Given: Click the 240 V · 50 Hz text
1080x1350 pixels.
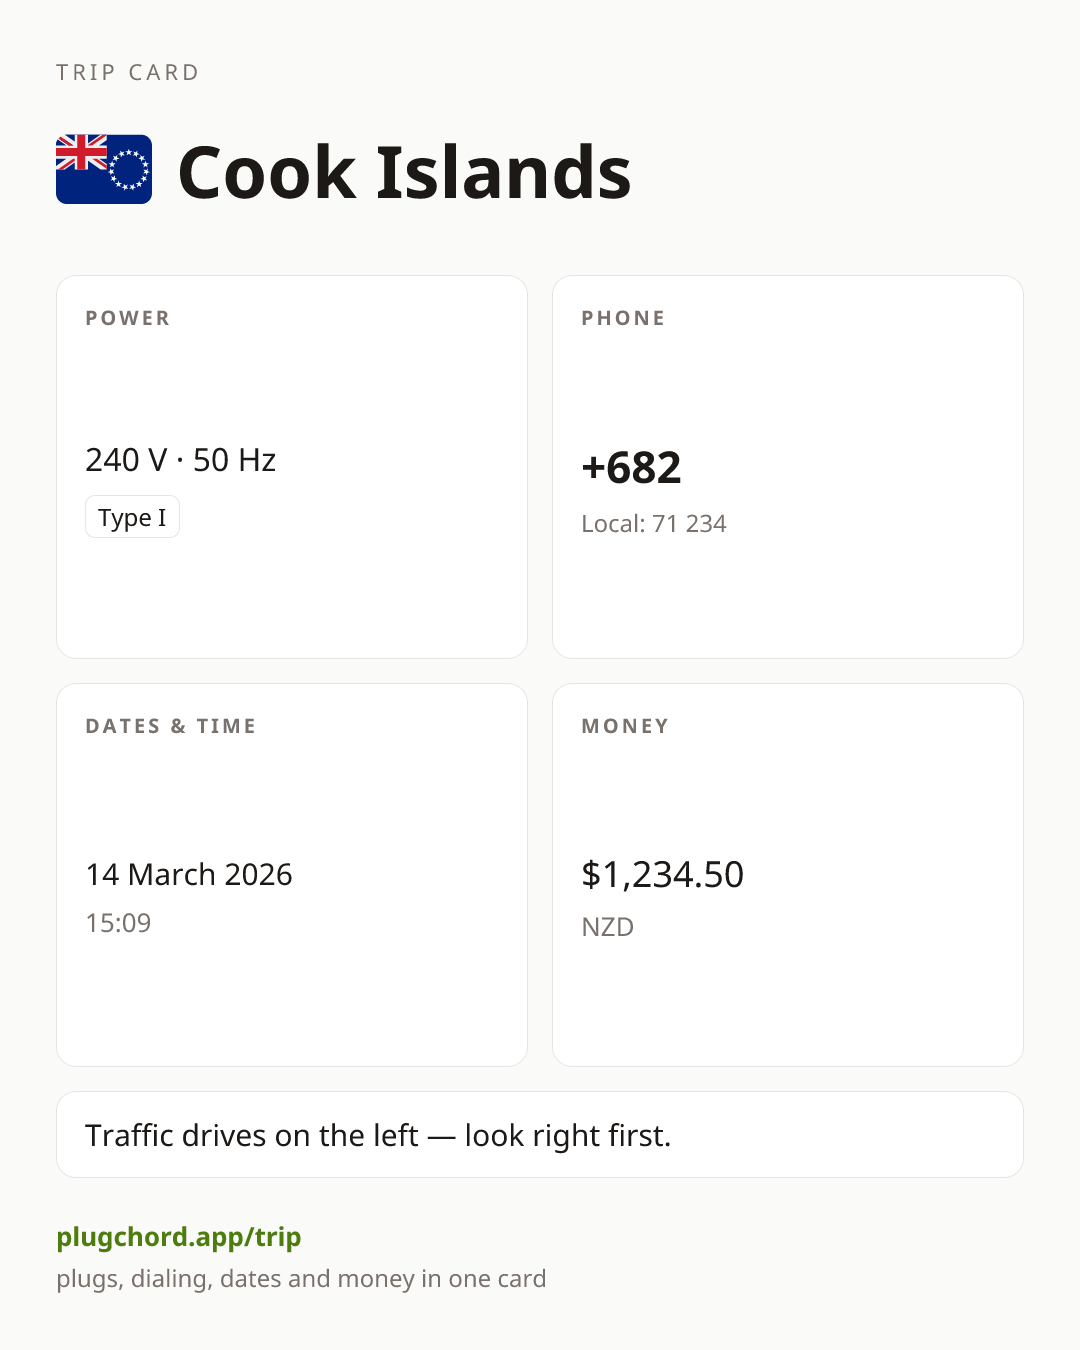Looking at the screenshot, I should click(x=181, y=460).
